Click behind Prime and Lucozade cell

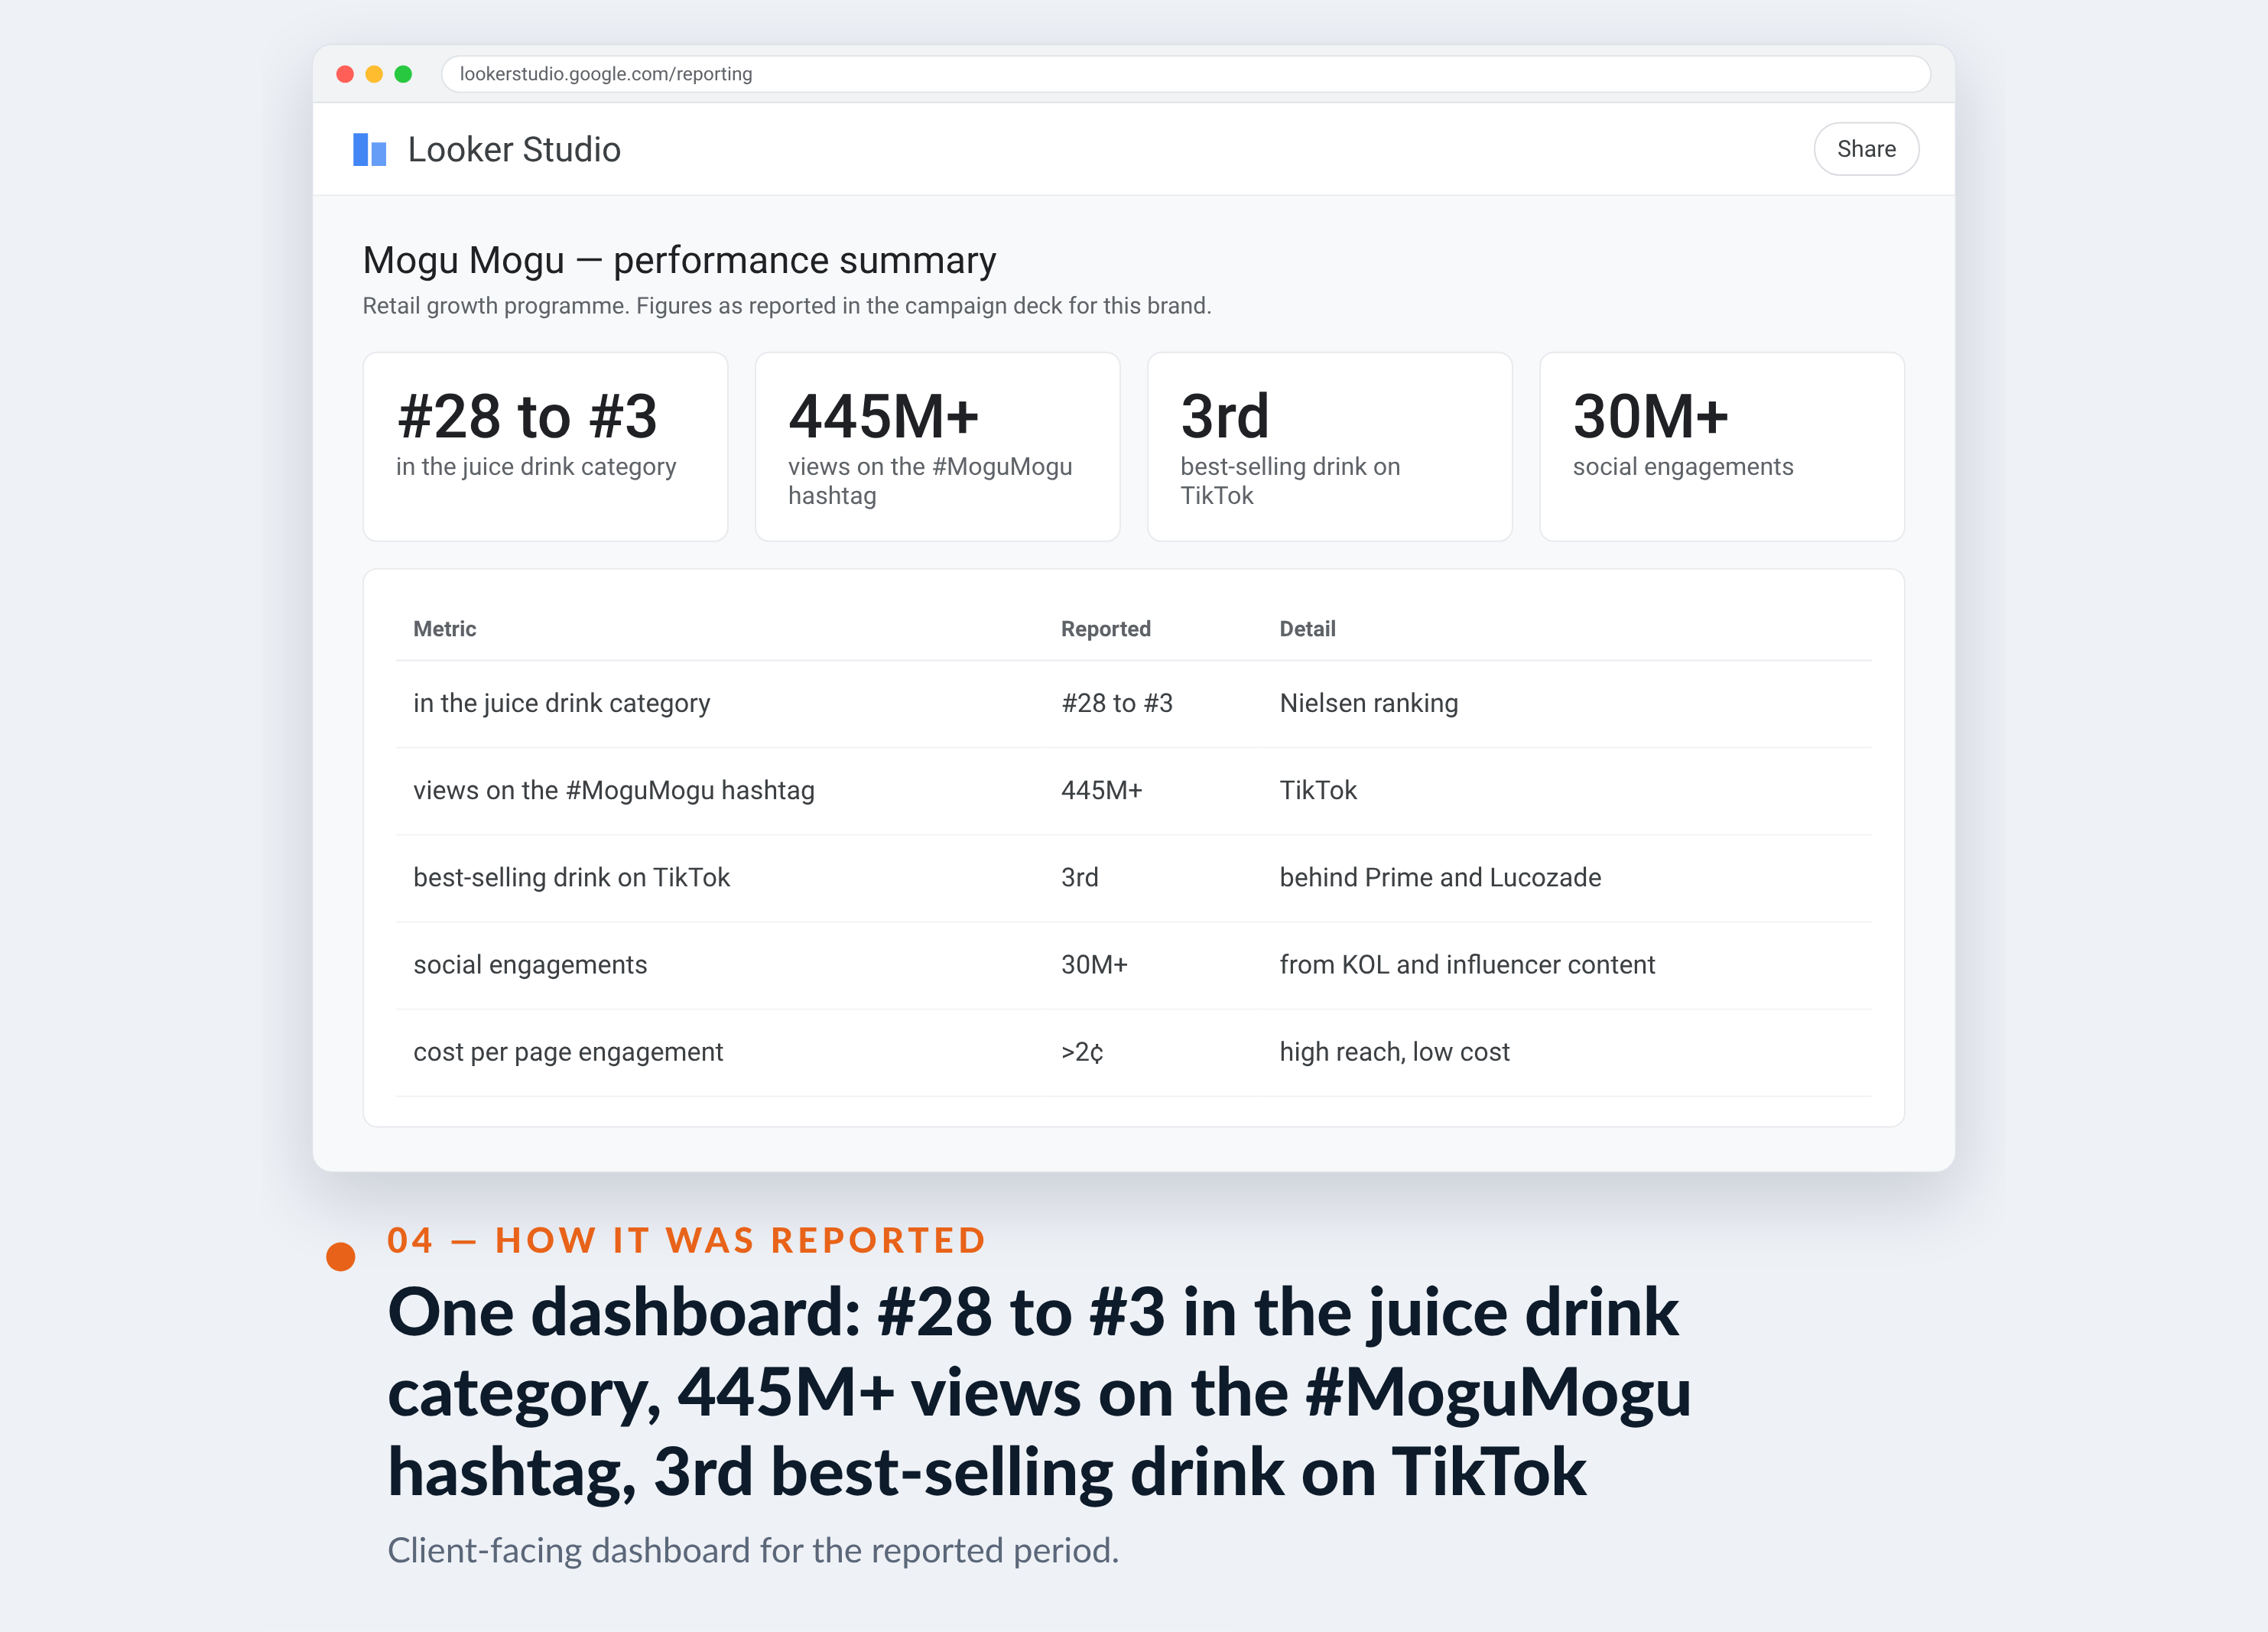tap(1440, 878)
